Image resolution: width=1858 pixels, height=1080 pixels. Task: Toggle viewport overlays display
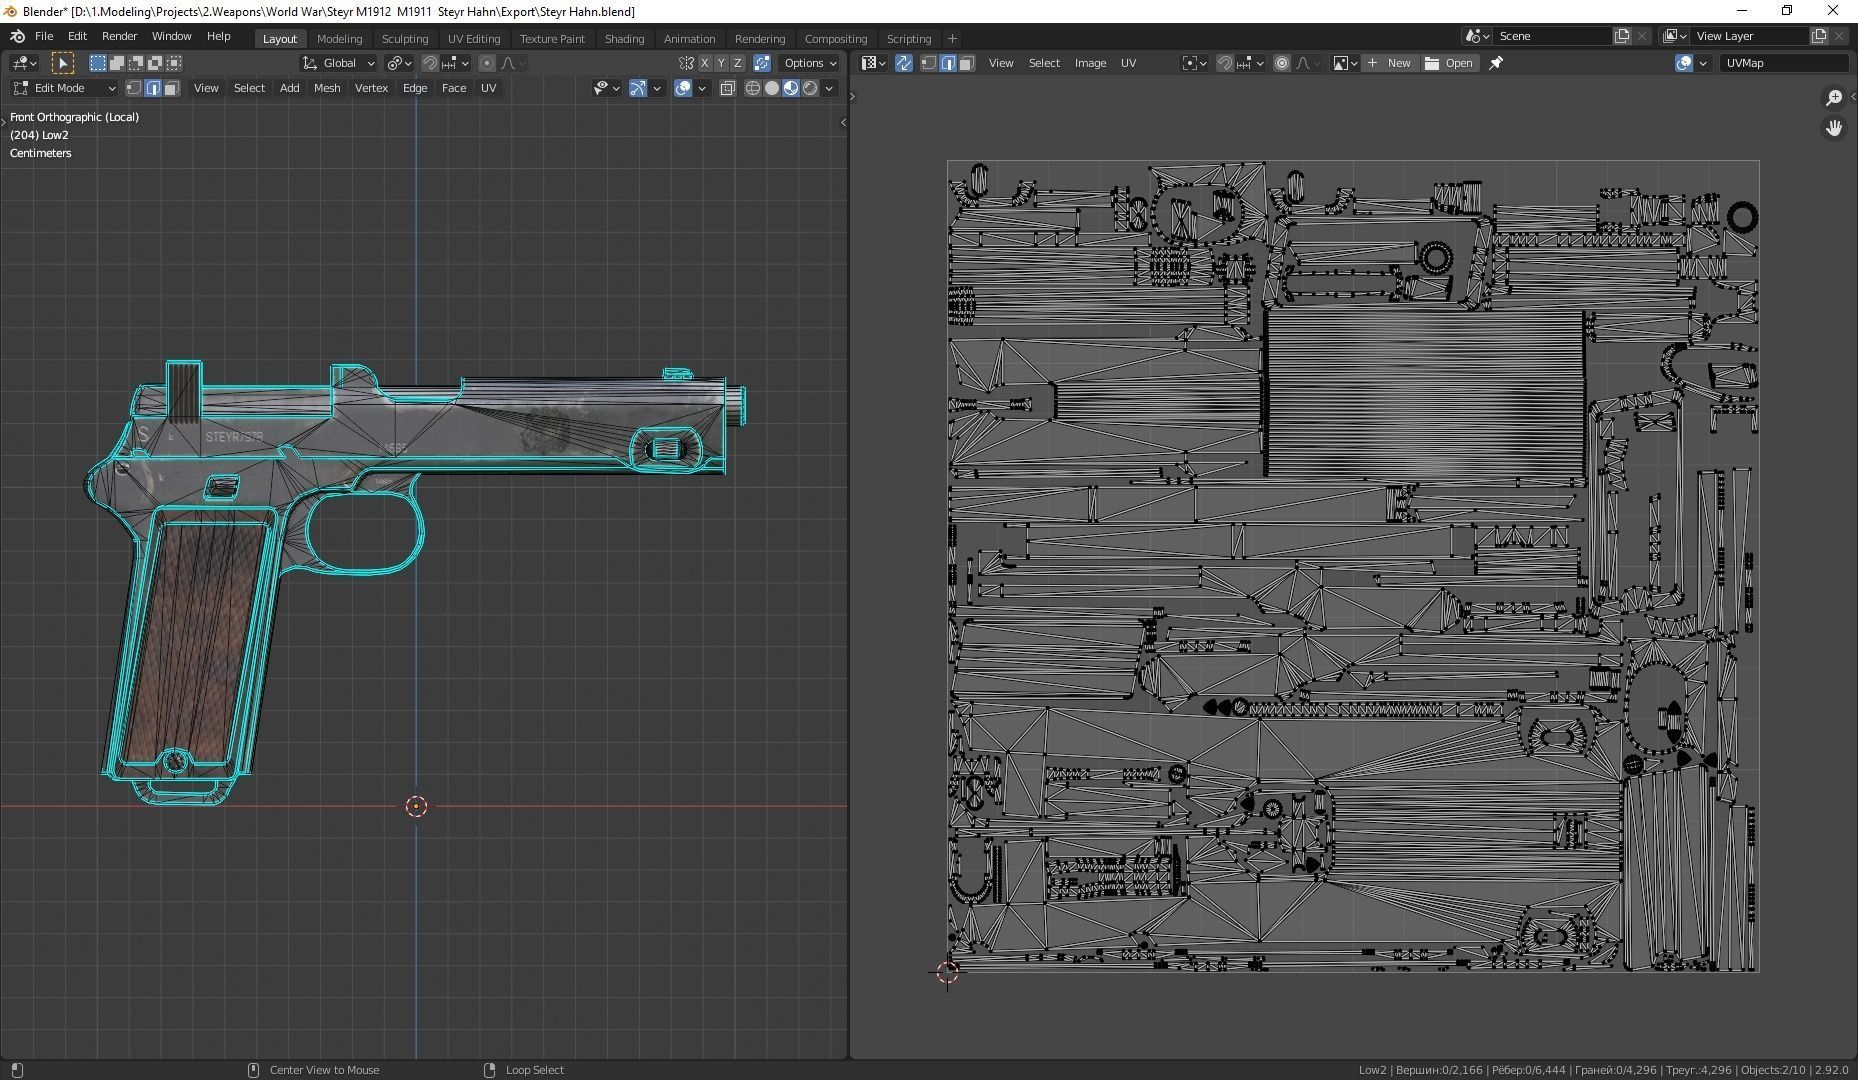683,88
